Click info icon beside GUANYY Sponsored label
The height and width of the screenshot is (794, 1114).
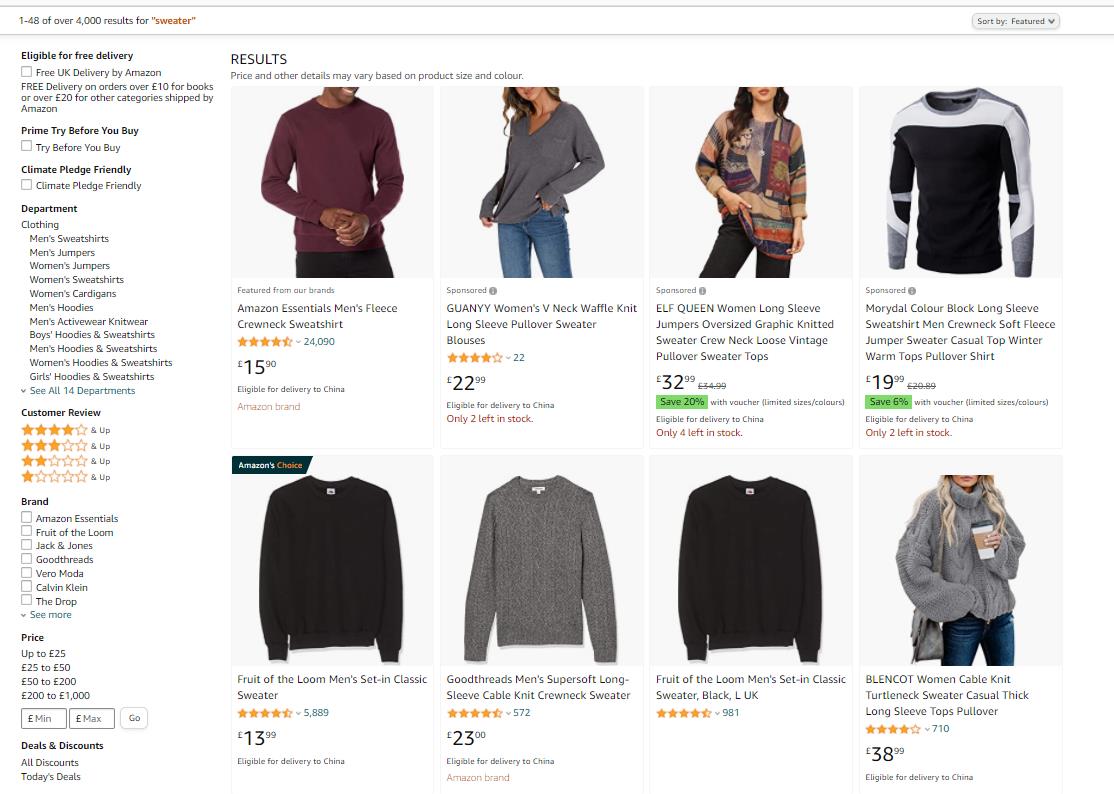click(x=493, y=291)
